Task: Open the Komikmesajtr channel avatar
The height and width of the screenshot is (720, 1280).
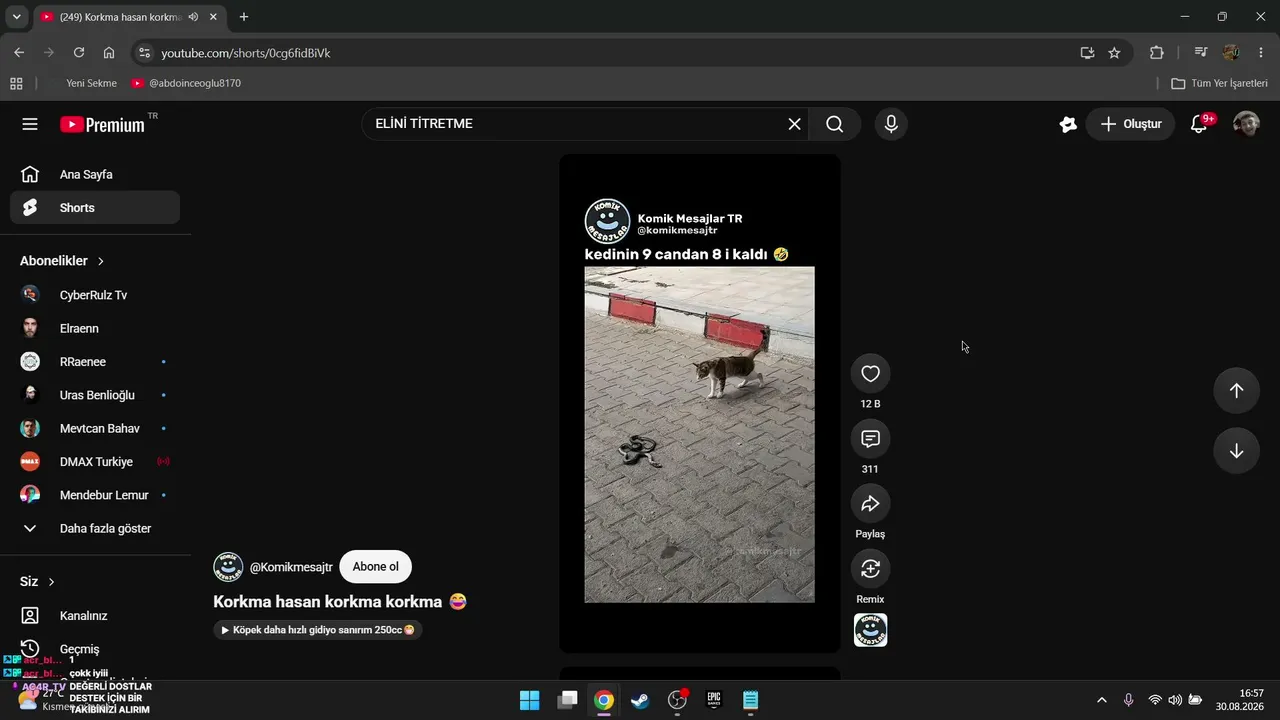Action: click(x=228, y=567)
